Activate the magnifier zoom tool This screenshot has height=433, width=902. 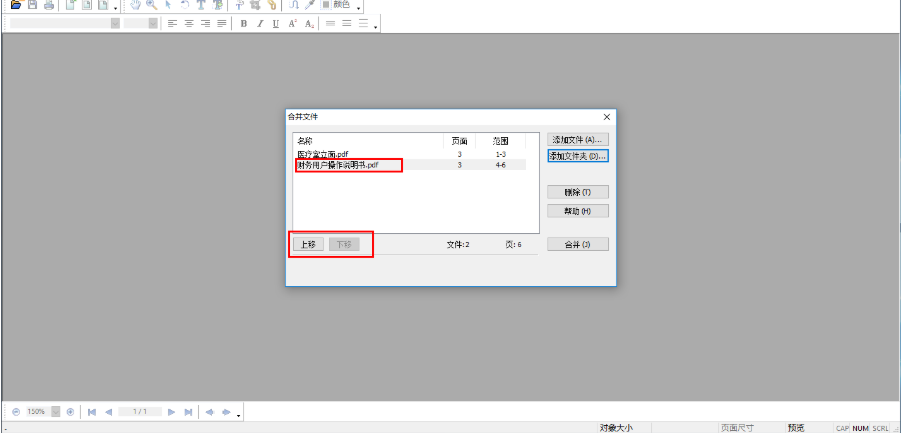pyautogui.click(x=152, y=5)
